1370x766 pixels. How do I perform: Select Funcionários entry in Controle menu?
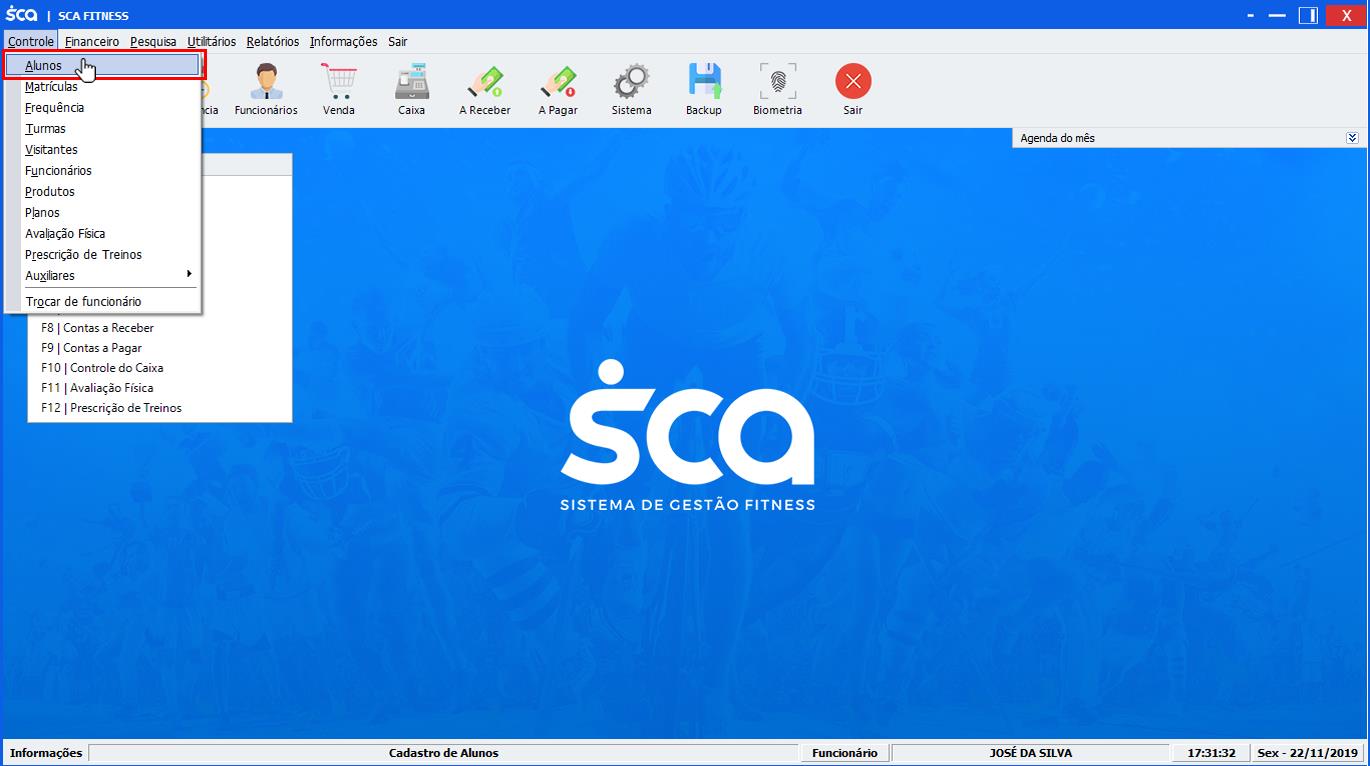click(x=110, y=171)
